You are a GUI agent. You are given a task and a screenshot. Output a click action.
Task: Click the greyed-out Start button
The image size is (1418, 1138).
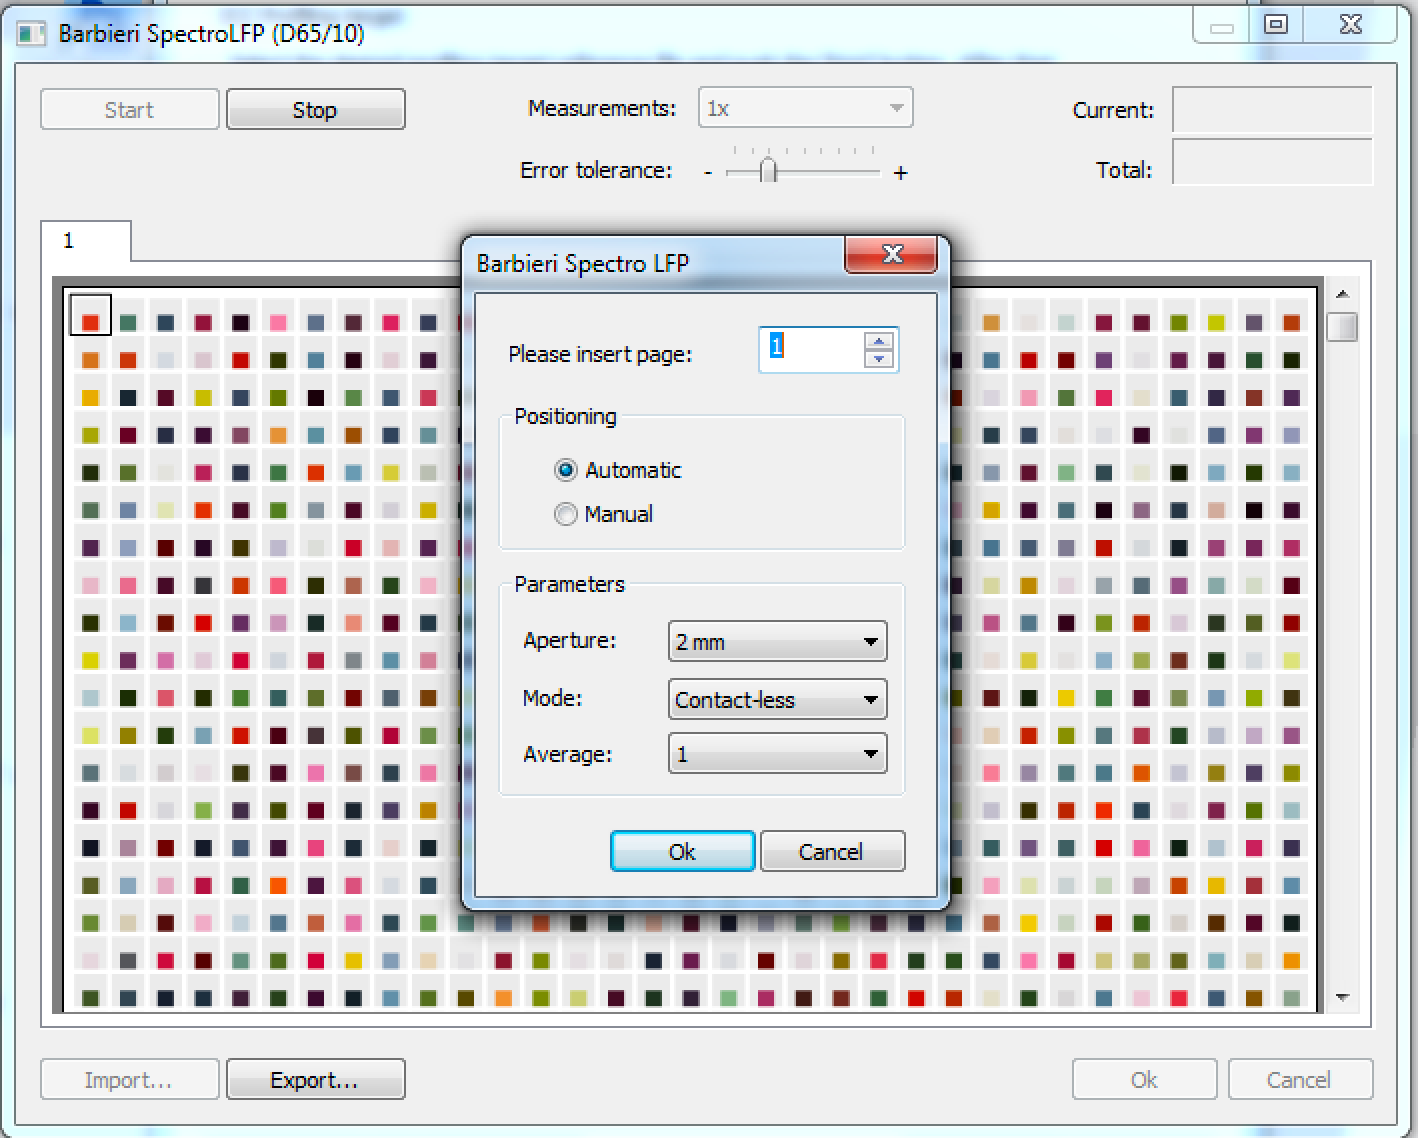click(x=129, y=110)
